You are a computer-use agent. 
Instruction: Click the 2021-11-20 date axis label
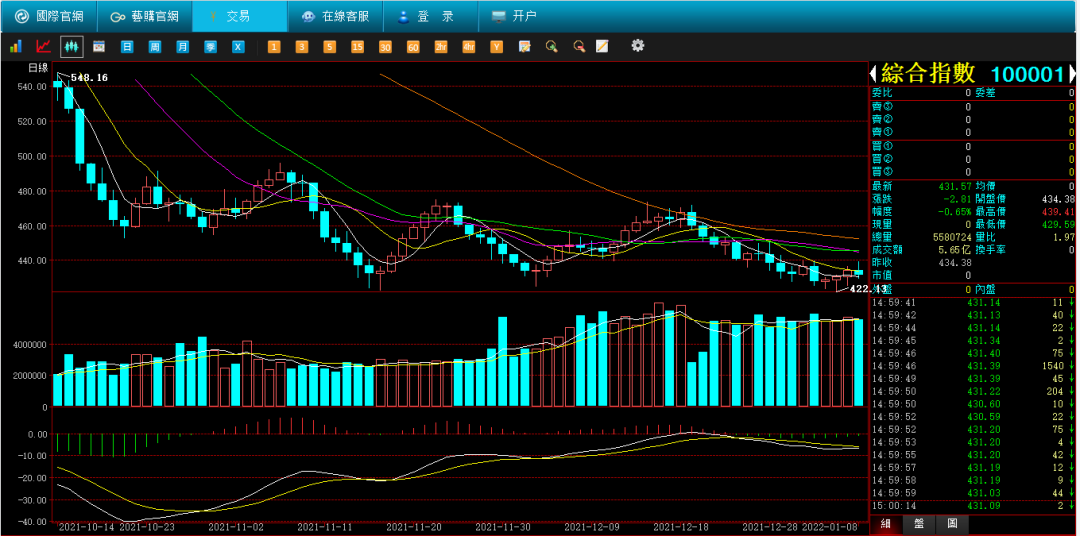click(413, 526)
